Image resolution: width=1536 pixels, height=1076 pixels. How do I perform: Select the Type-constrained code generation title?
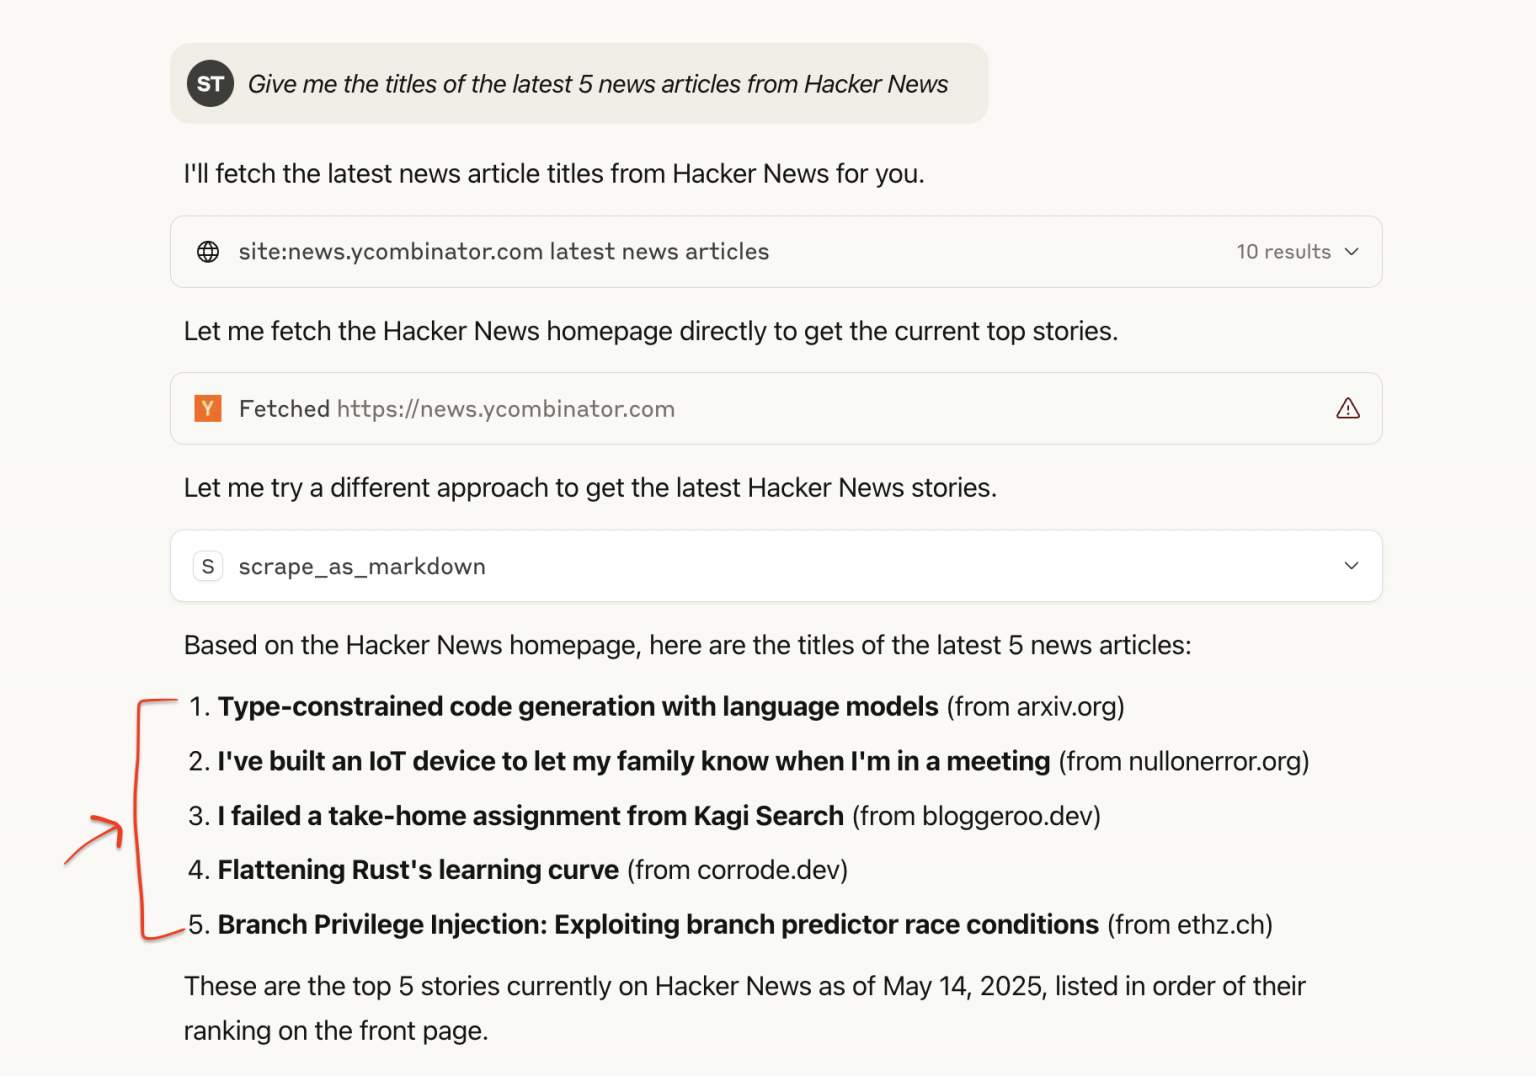(x=576, y=706)
